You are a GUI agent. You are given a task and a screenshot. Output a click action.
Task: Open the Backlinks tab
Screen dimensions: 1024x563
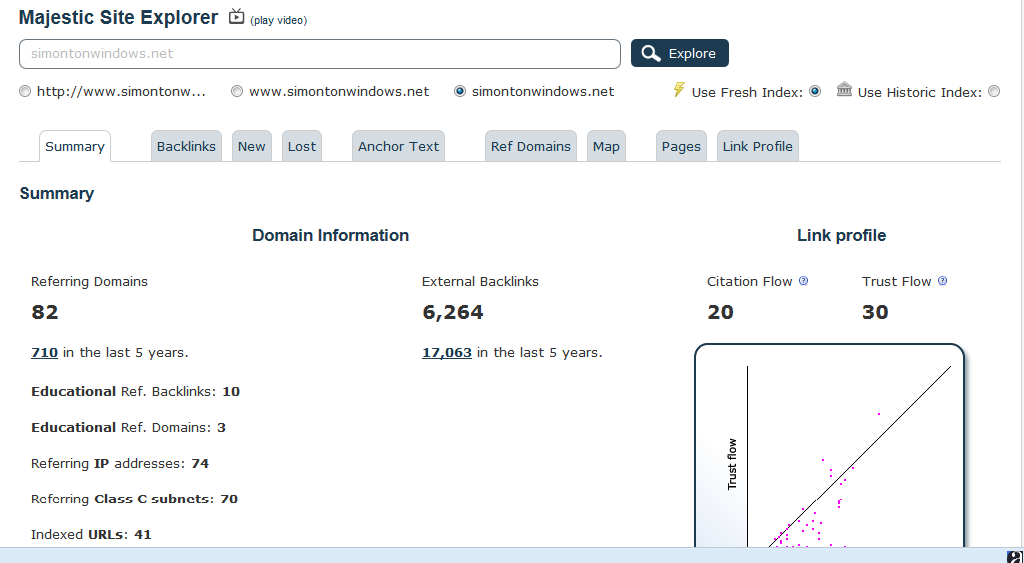pos(186,146)
